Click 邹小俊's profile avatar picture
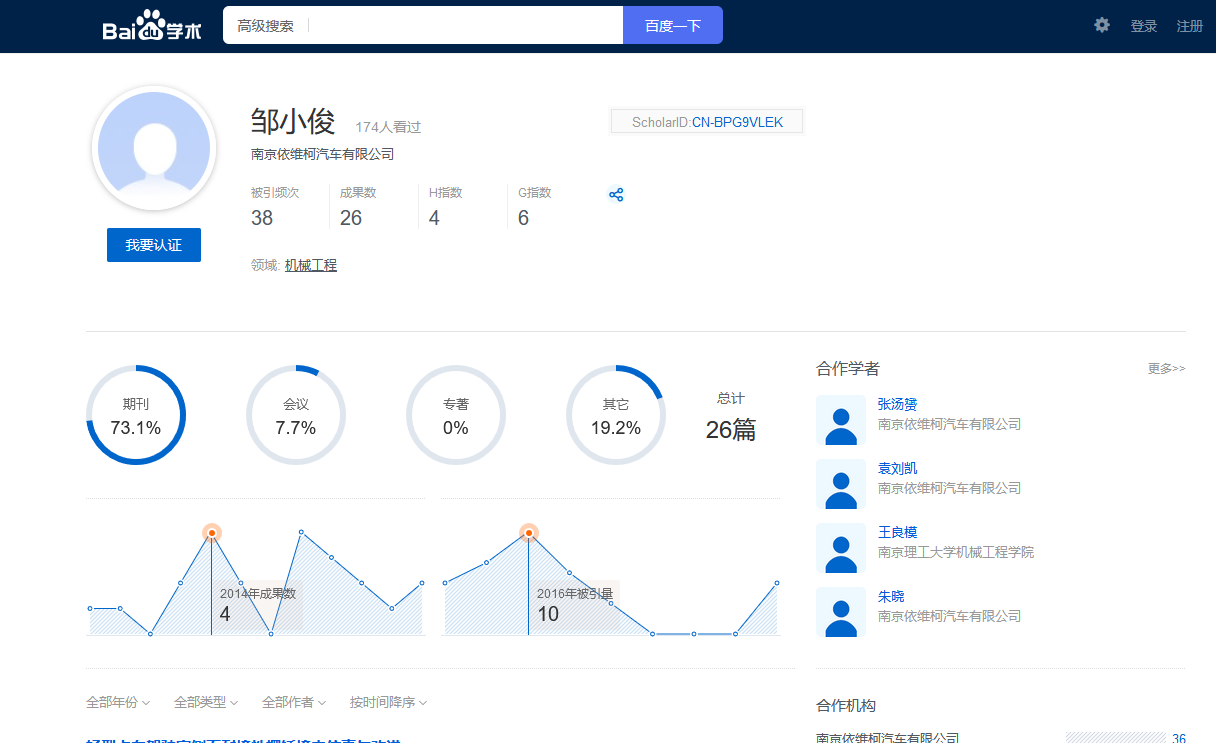 tap(154, 147)
